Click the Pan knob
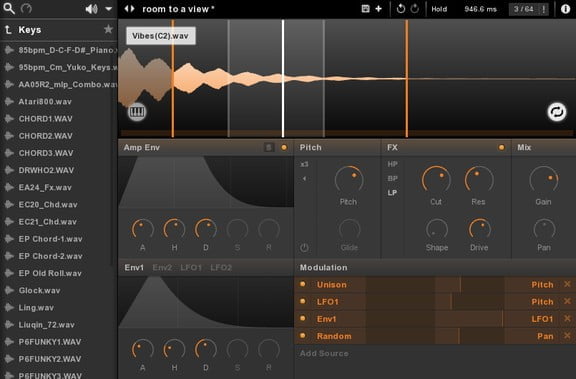 pyautogui.click(x=544, y=230)
